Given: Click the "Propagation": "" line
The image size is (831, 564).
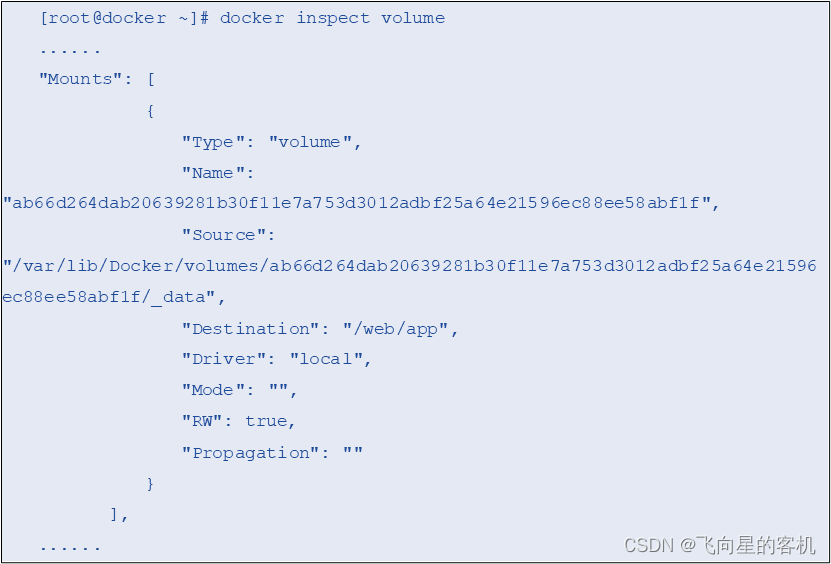Looking at the screenshot, I should [272, 453].
